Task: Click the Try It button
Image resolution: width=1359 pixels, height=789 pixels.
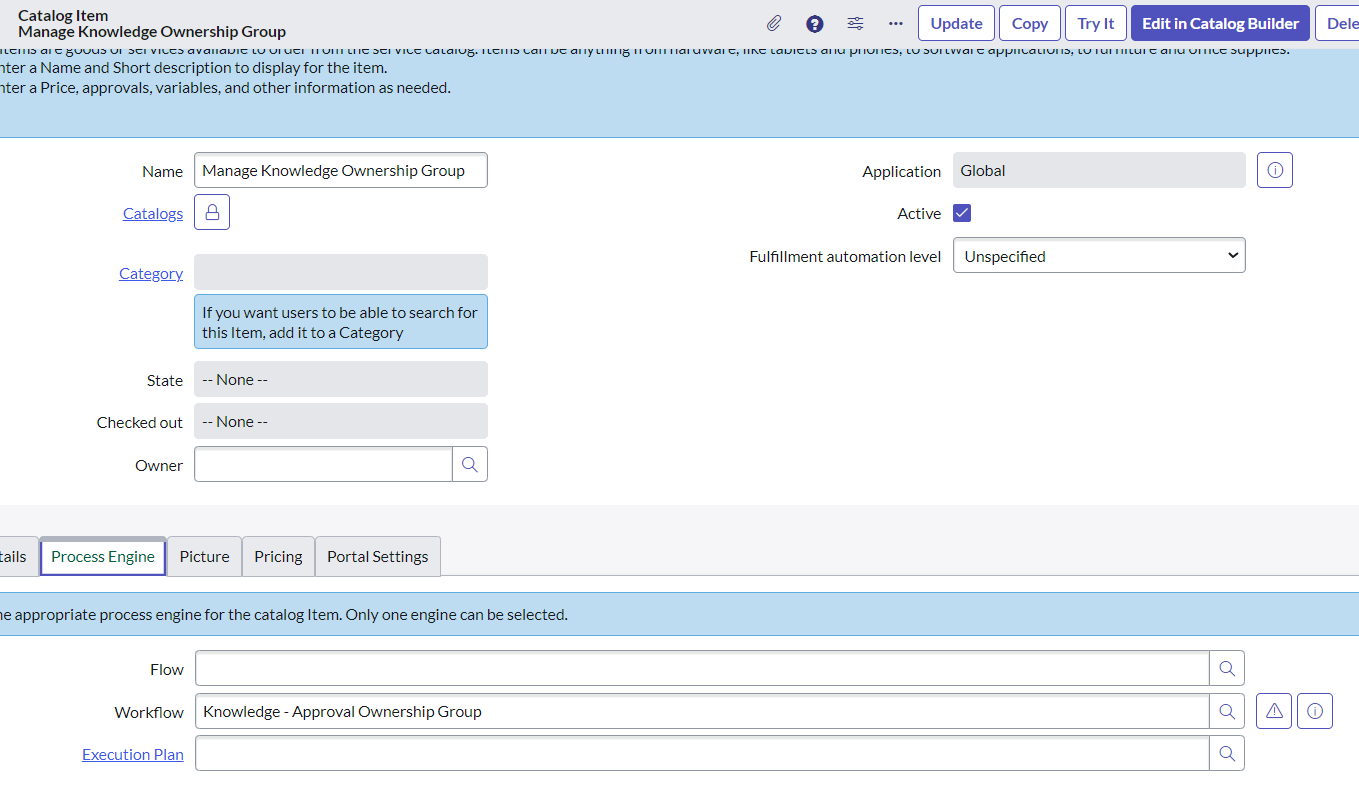Action: tap(1096, 23)
